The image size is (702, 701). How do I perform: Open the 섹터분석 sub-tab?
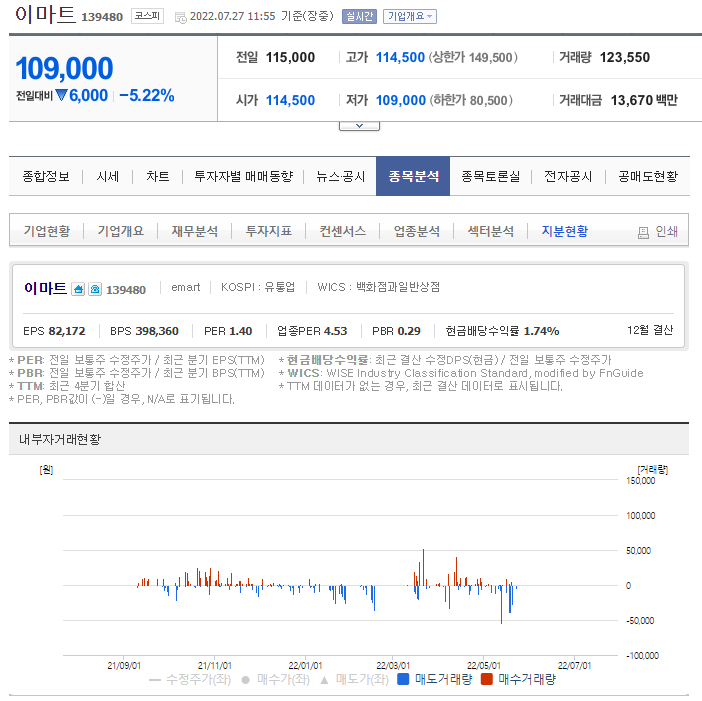tap(491, 231)
